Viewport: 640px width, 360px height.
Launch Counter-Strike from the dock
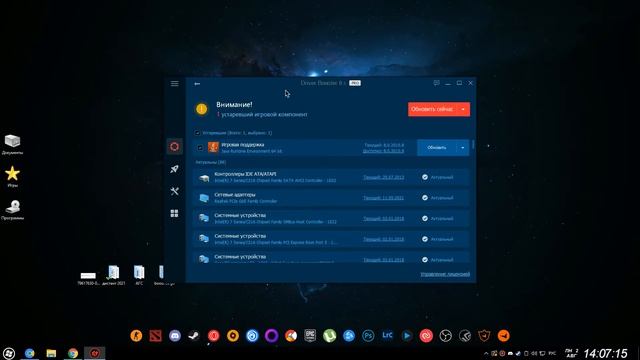pyautogui.click(x=136, y=336)
